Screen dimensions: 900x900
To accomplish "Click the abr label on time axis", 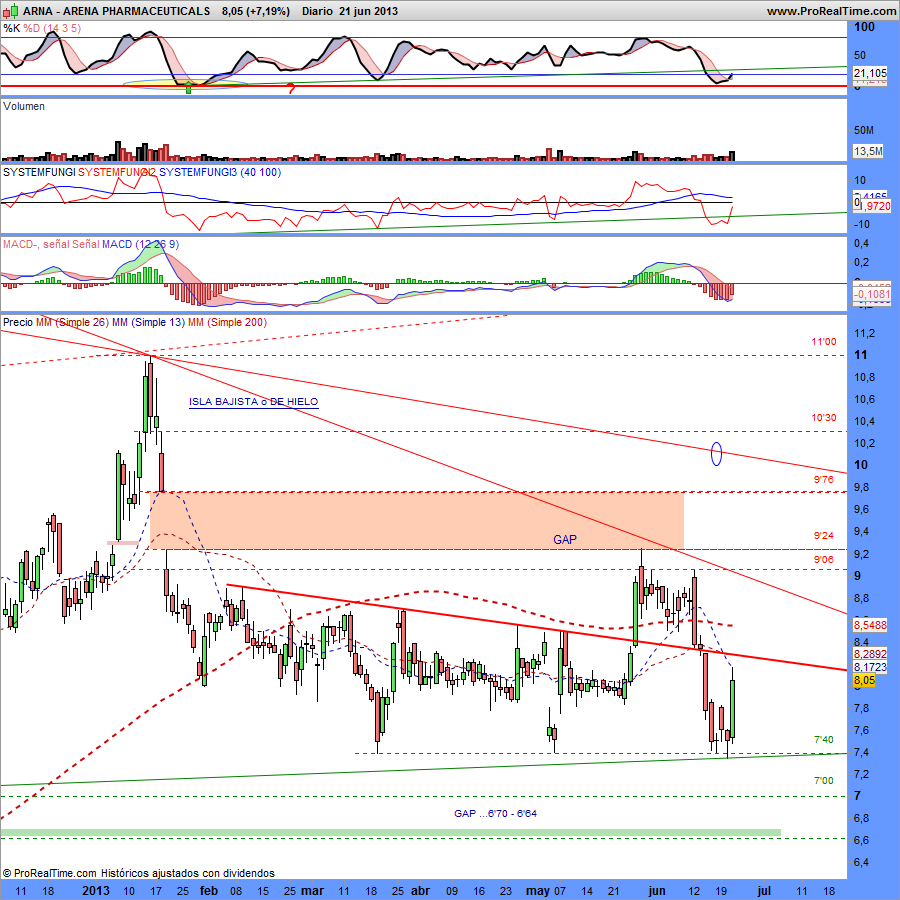I will (x=421, y=891).
